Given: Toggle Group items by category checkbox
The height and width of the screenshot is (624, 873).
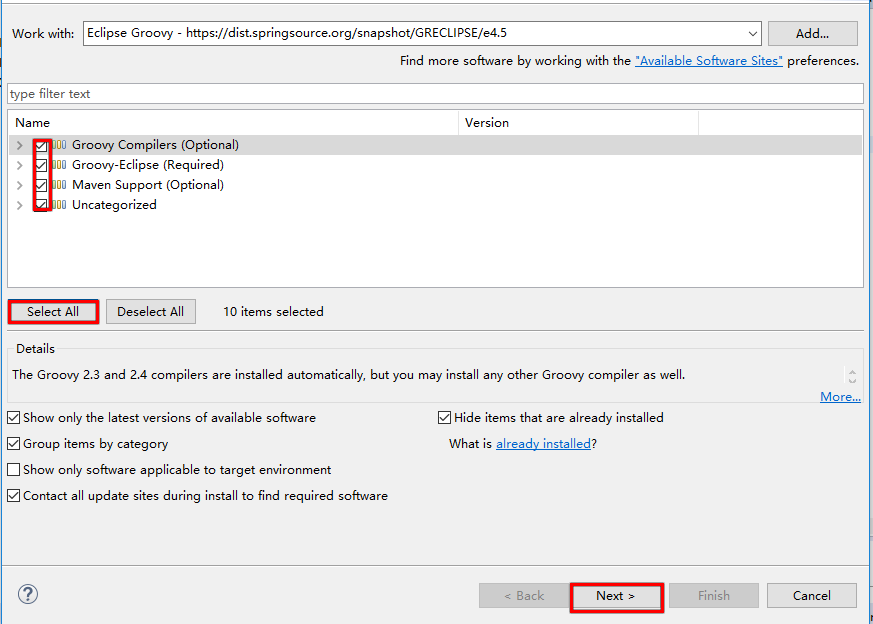Looking at the screenshot, I should pos(14,444).
